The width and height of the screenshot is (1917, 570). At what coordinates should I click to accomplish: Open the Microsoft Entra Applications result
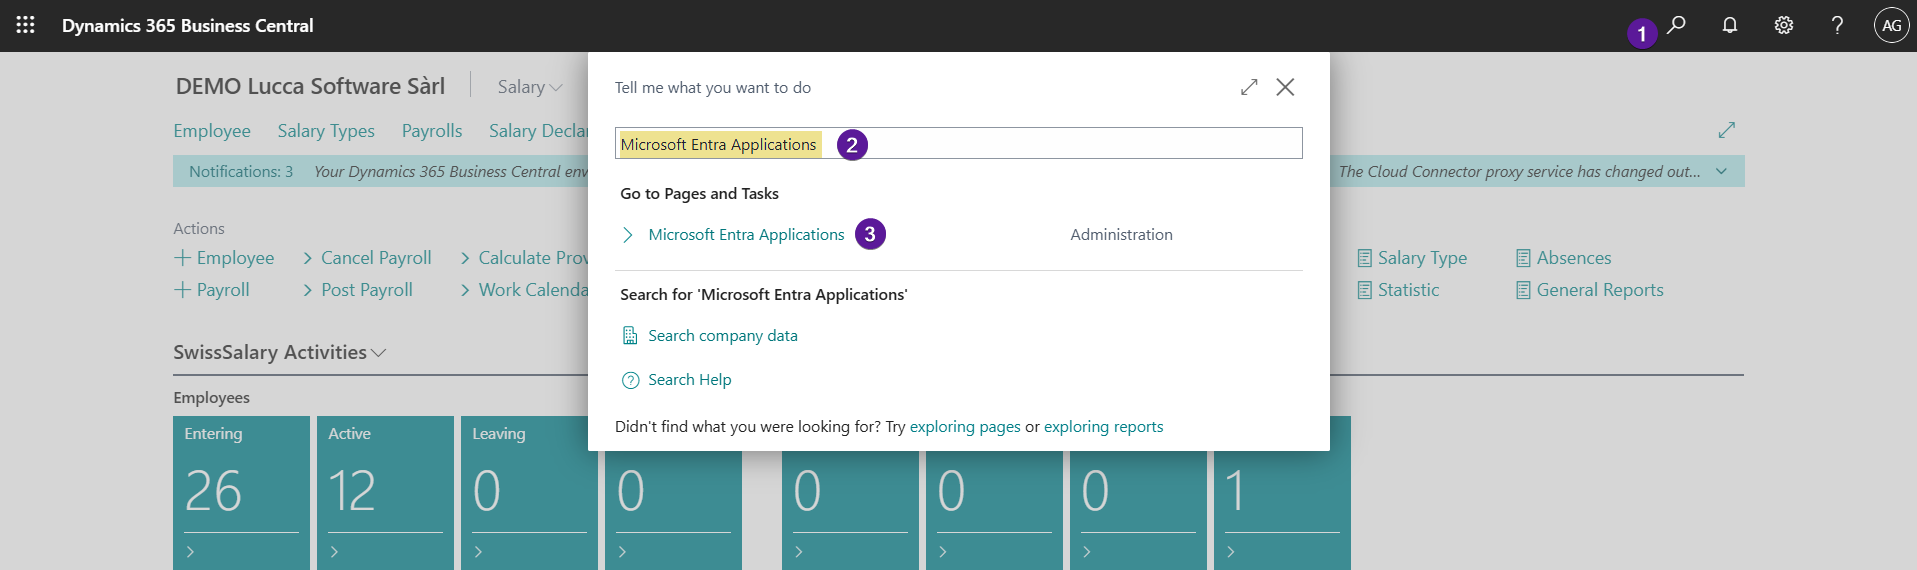(x=746, y=235)
